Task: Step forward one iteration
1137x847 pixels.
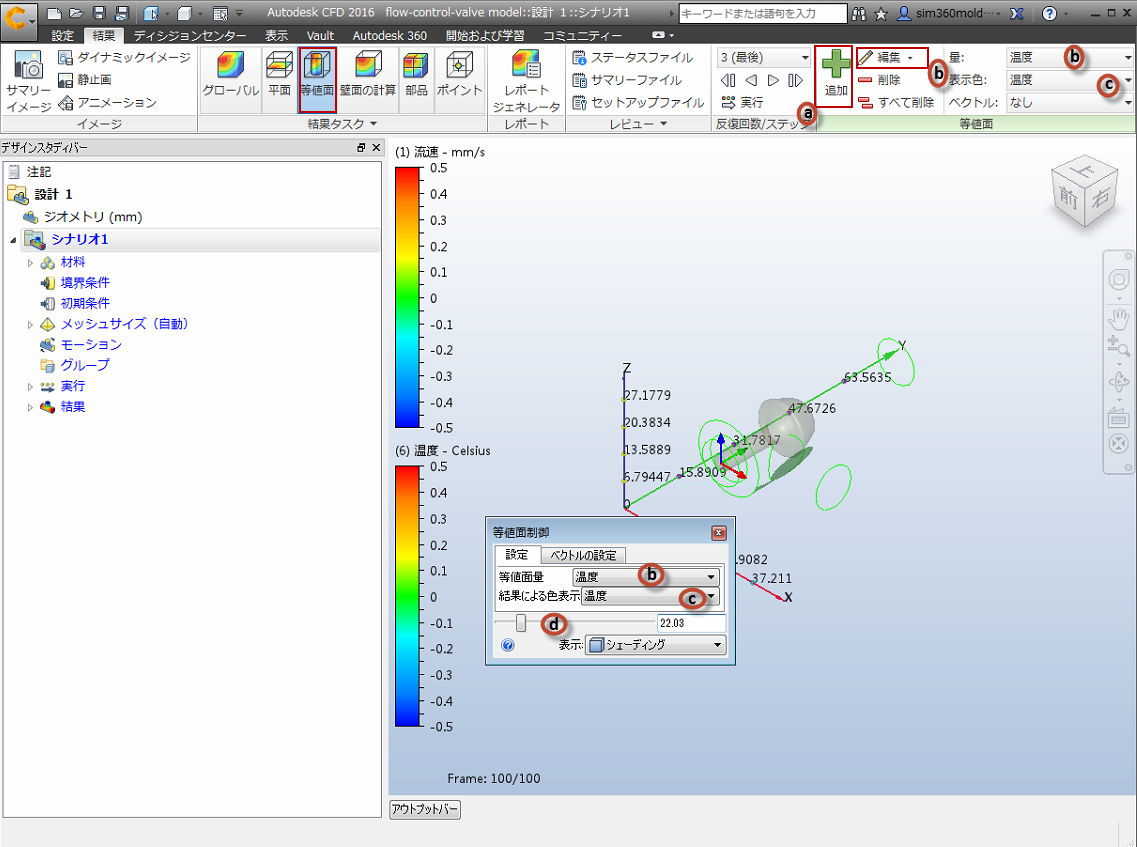Action: click(x=773, y=80)
